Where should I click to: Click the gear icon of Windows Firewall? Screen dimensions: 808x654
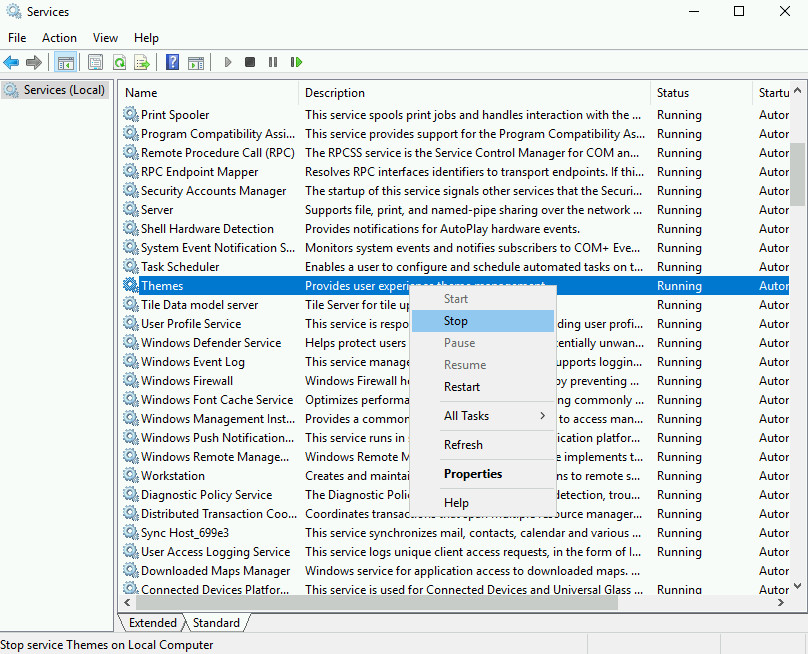coord(131,380)
